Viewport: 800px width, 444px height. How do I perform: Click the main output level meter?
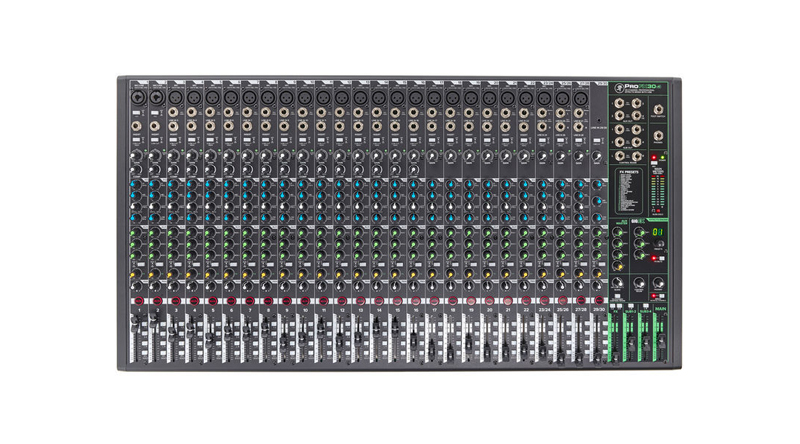coord(656,188)
